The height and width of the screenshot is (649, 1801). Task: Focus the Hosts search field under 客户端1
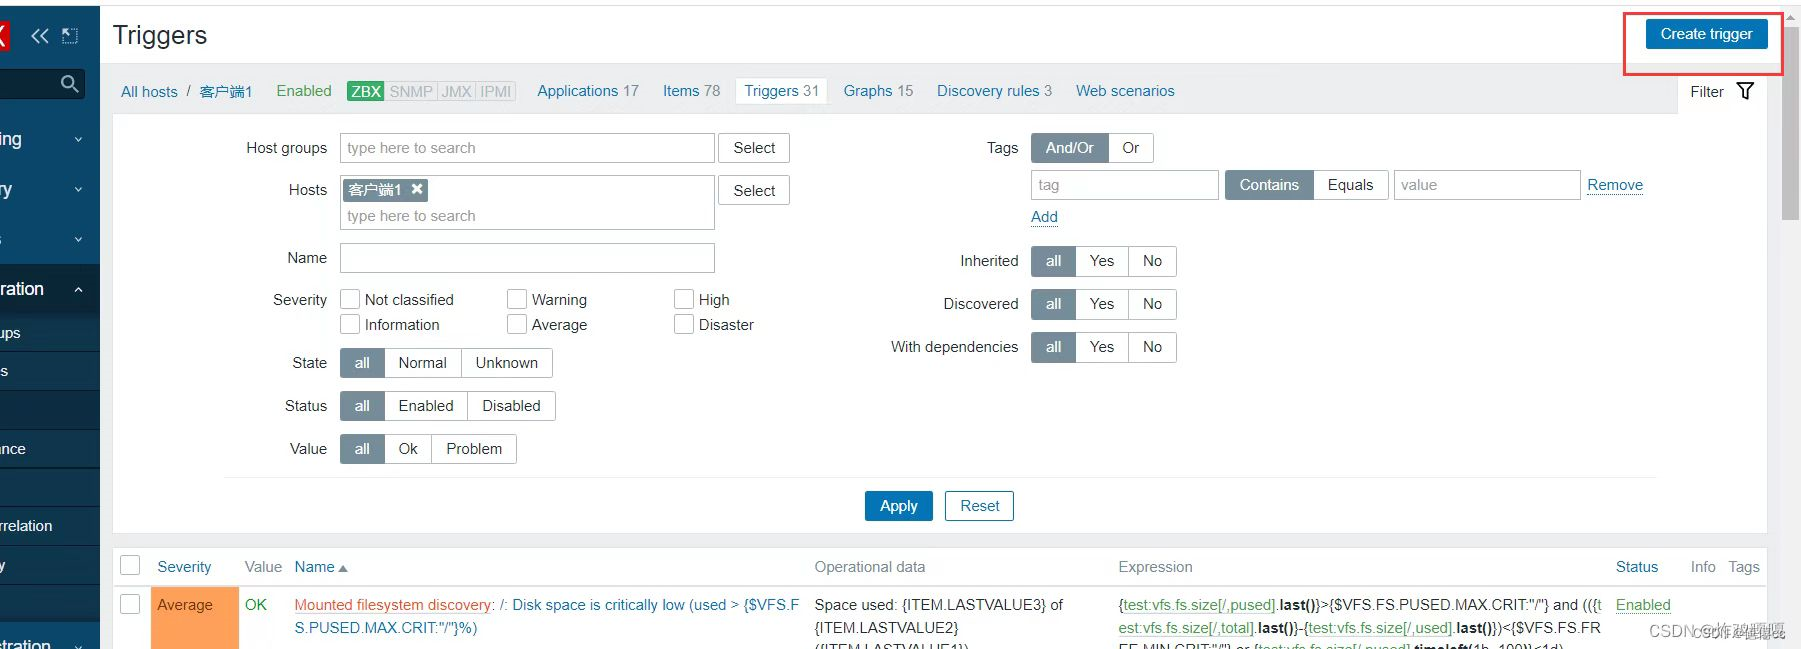(527, 216)
